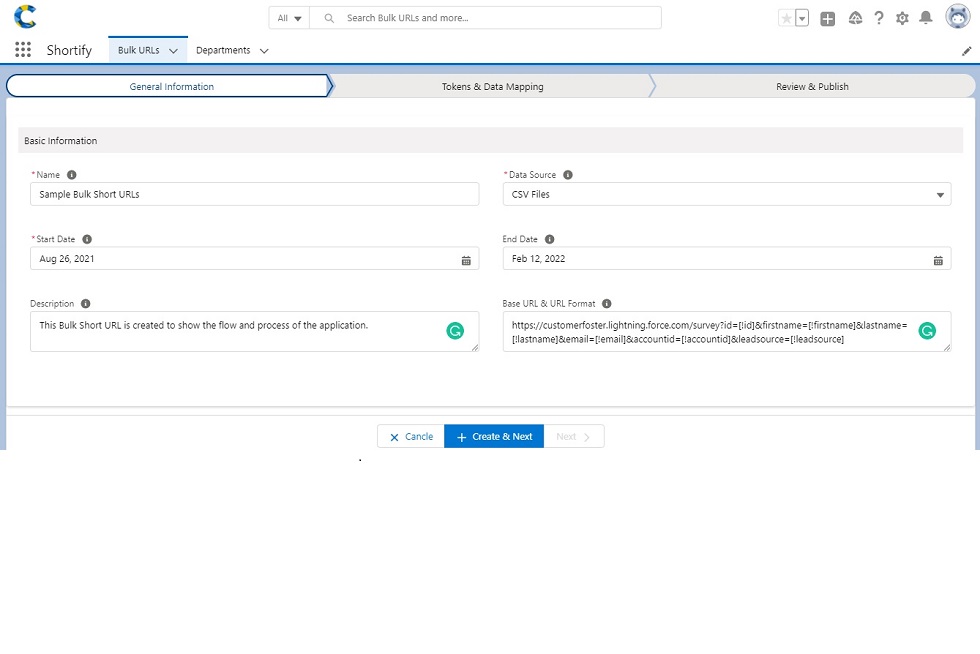980x654 pixels.
Task: Click the Start Date calendar icon
Action: [466, 259]
